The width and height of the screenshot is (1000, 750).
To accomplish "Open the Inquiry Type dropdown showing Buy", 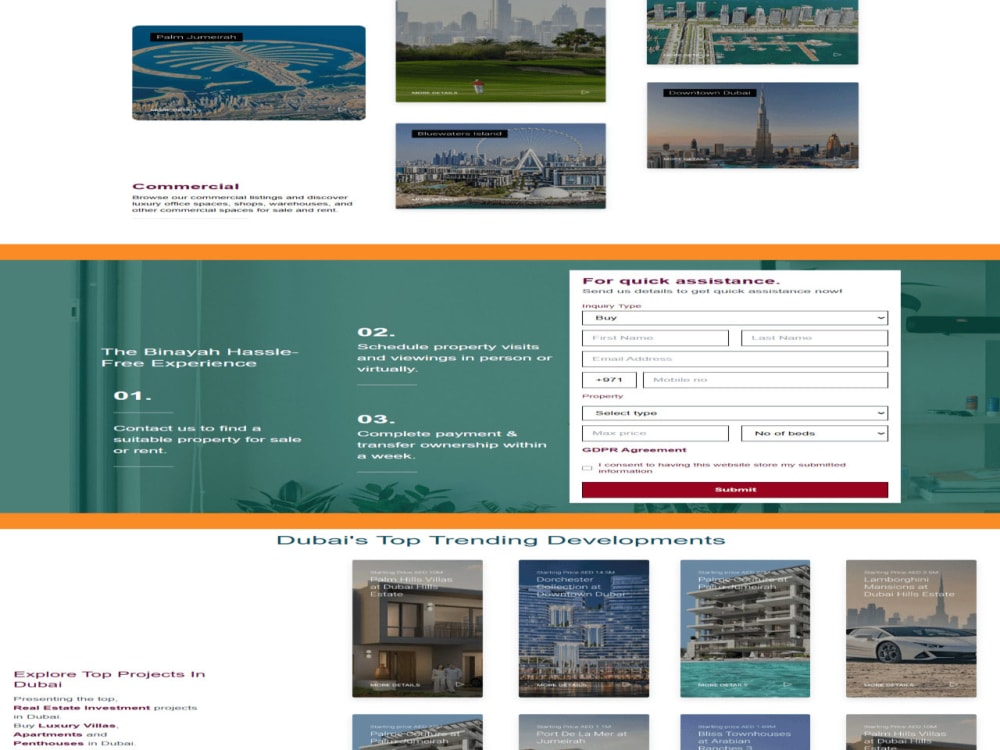I will [x=735, y=318].
